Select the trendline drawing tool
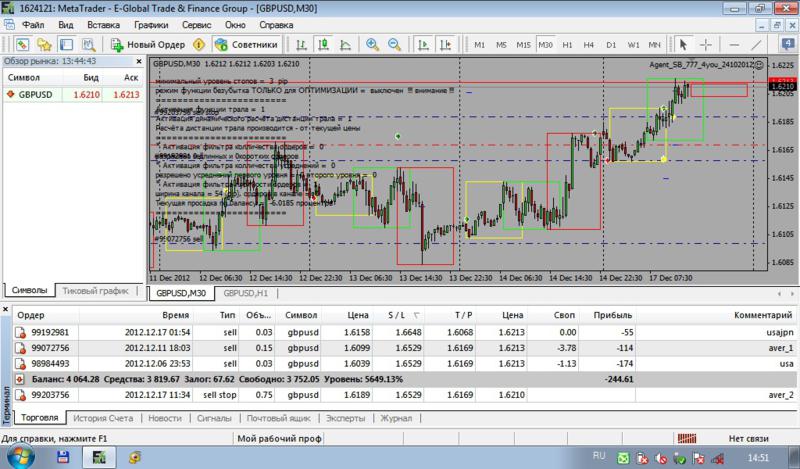Viewport: 800px width, 469px height. [x=756, y=44]
